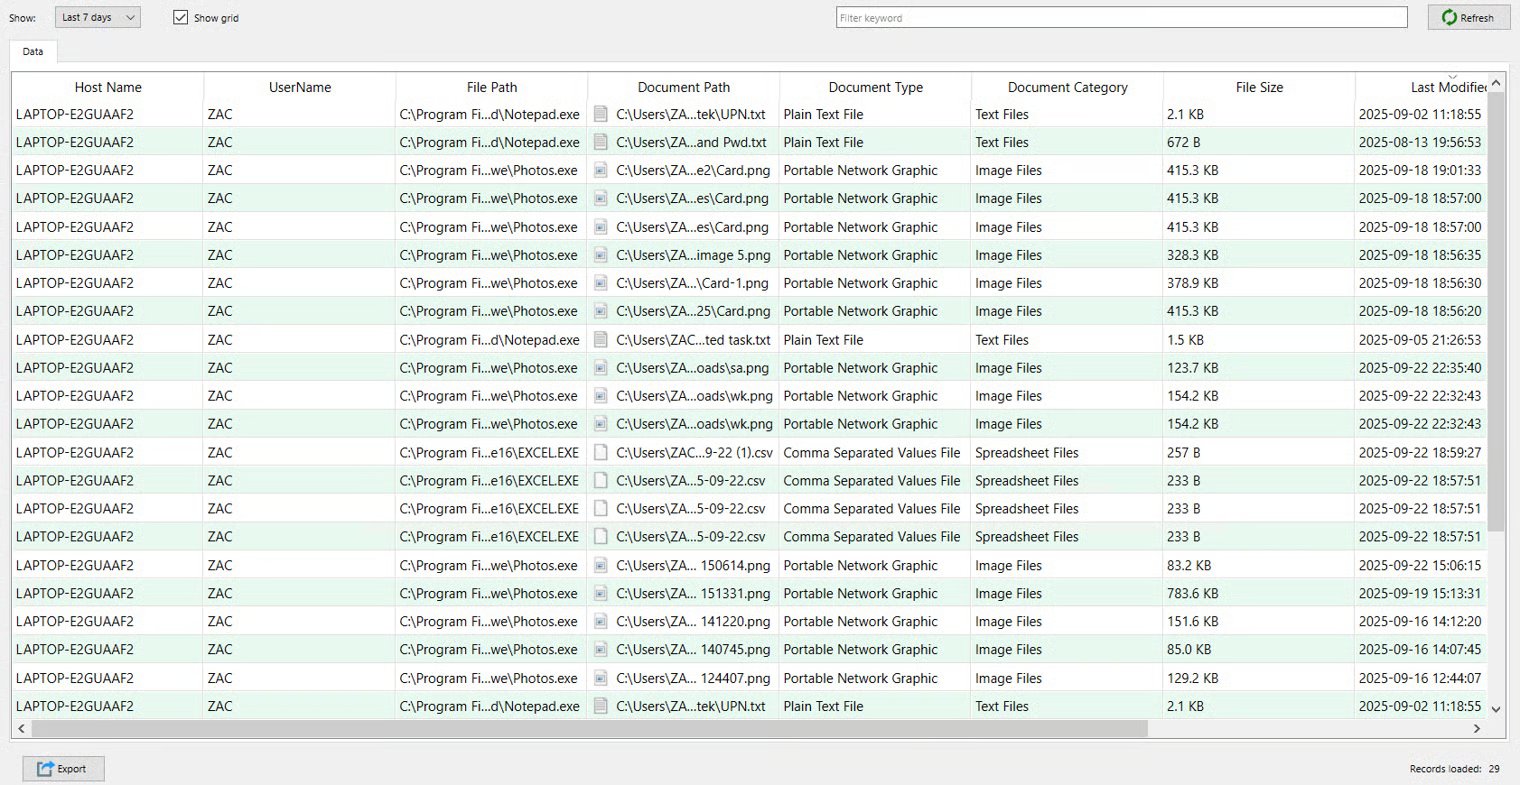The image size is (1520, 785).
Task: Click the image icon beside 151331.png
Action: pos(601,593)
